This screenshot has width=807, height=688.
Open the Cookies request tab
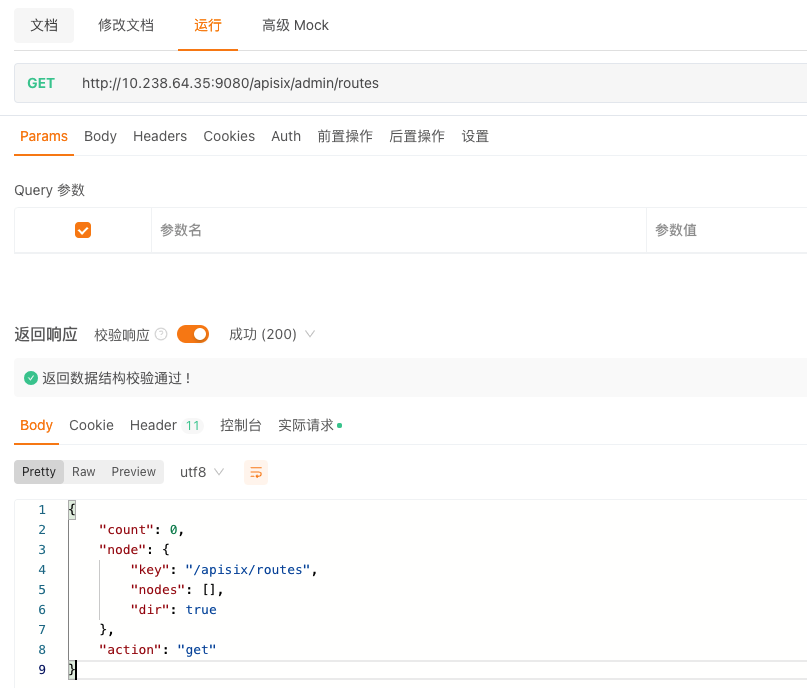[x=229, y=136]
